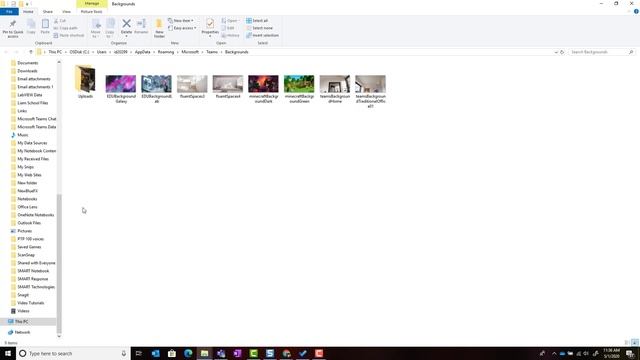Click the Paste icon in ribbon
This screenshot has width=640, height=360.
coord(45,27)
